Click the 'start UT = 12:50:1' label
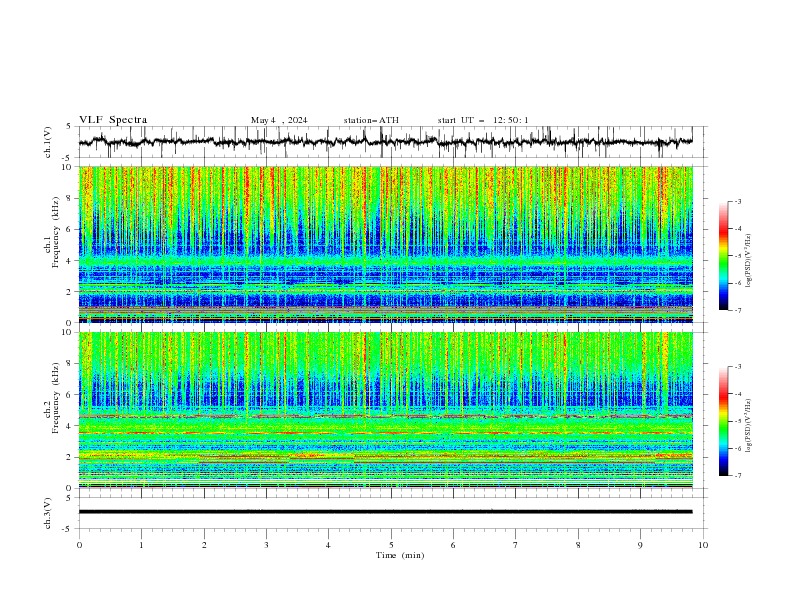Viewport: 792px width, 612px height. (483, 120)
